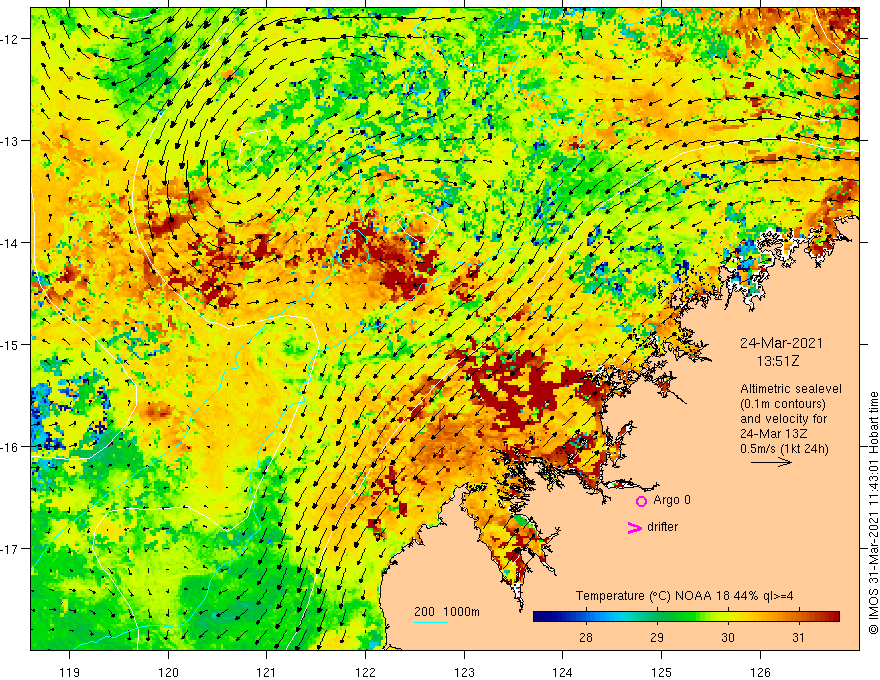Click the 29 tick on temperature scale
The width and height of the screenshot is (880, 680).
point(657,637)
